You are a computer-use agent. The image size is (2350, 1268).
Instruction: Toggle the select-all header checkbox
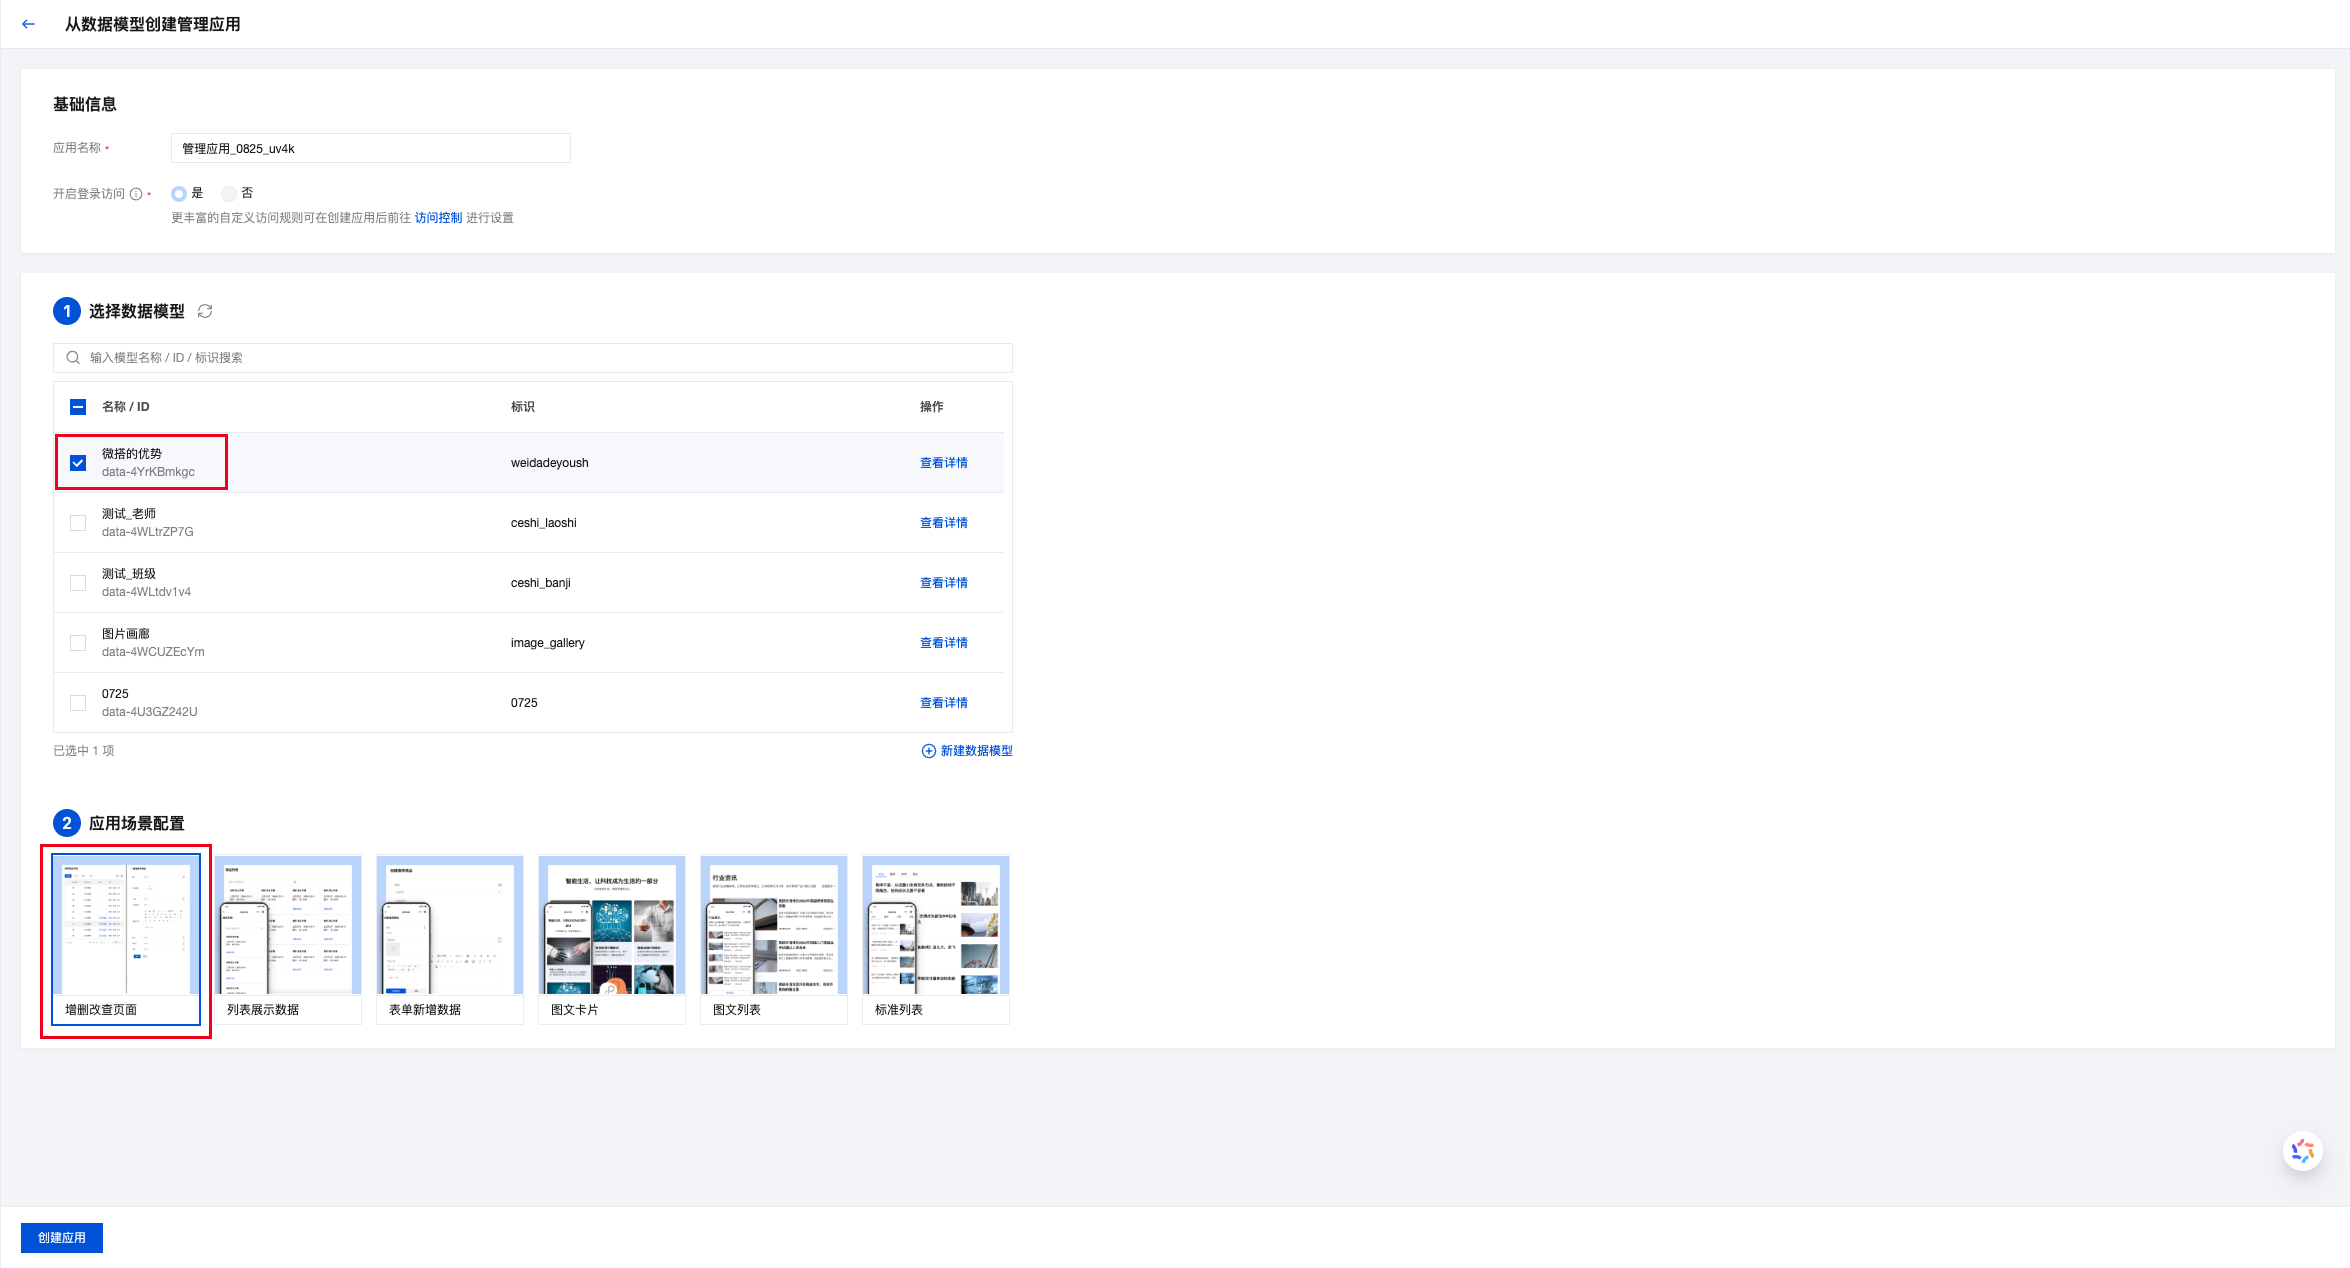click(x=78, y=407)
